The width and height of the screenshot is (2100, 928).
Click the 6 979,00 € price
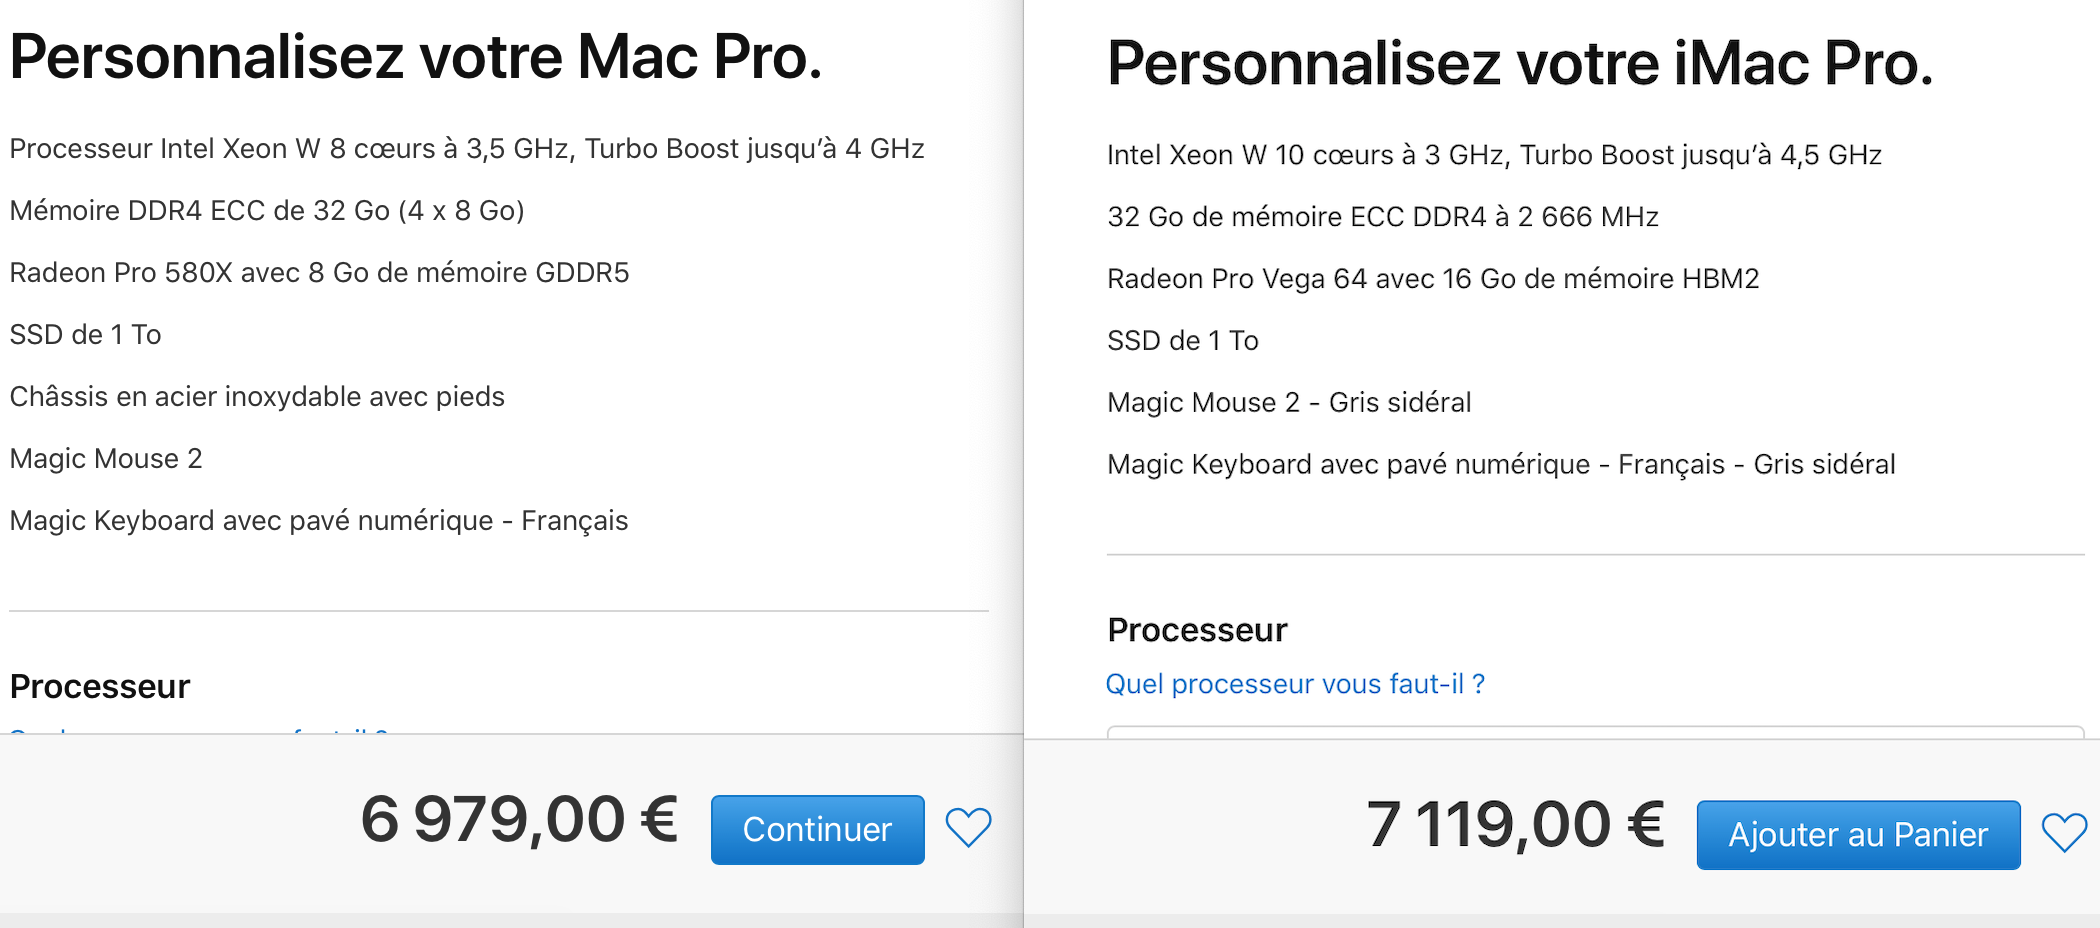519,819
